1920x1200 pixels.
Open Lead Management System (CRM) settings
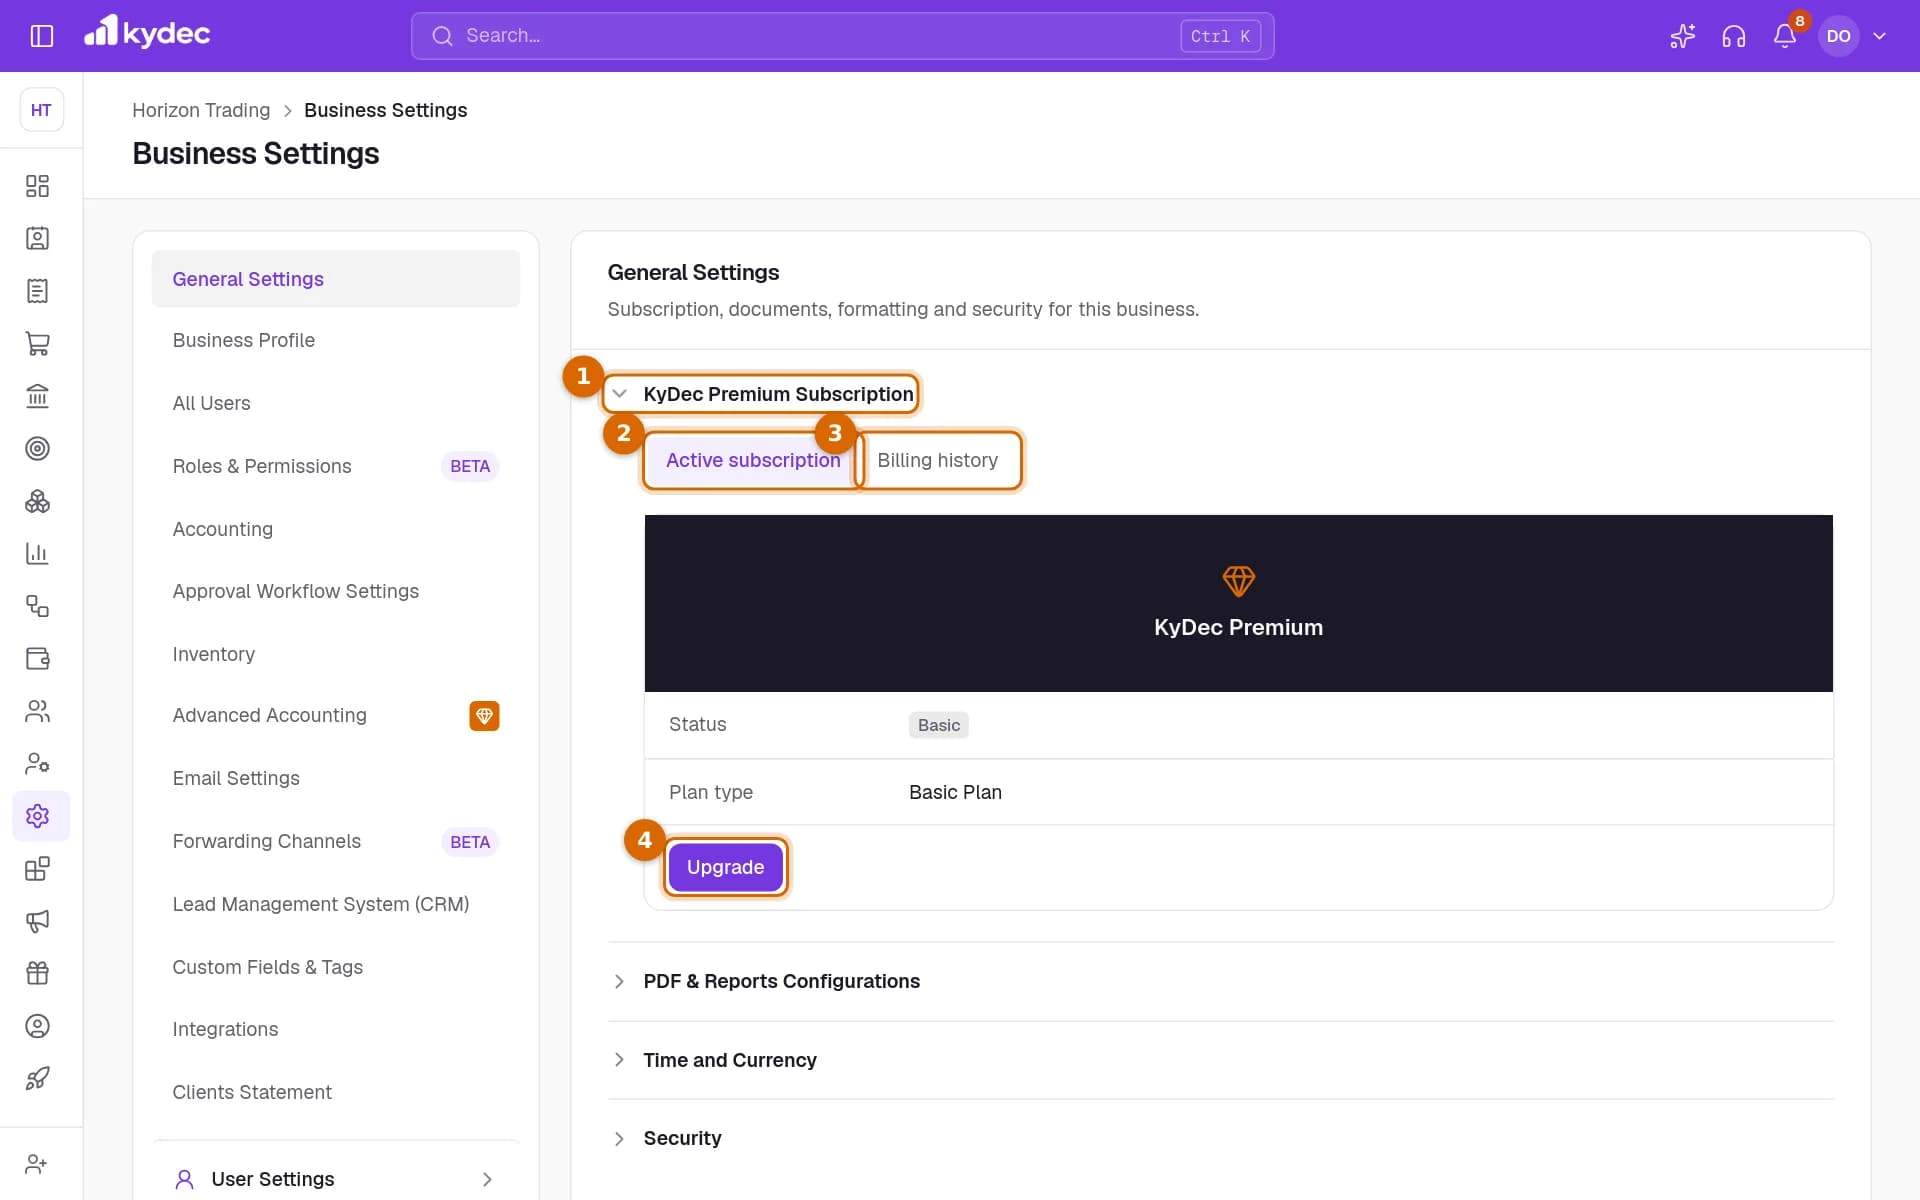click(x=336, y=904)
